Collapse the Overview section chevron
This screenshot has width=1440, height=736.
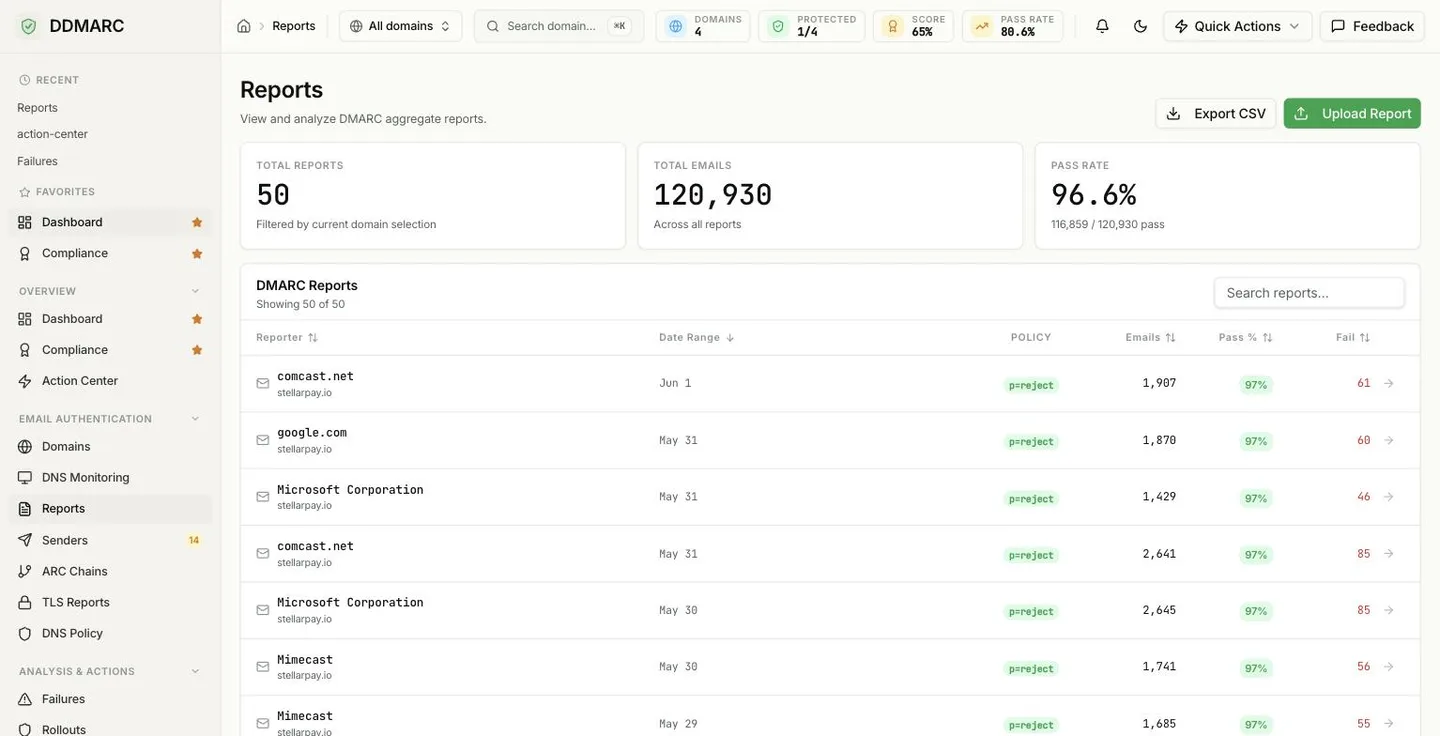195,291
